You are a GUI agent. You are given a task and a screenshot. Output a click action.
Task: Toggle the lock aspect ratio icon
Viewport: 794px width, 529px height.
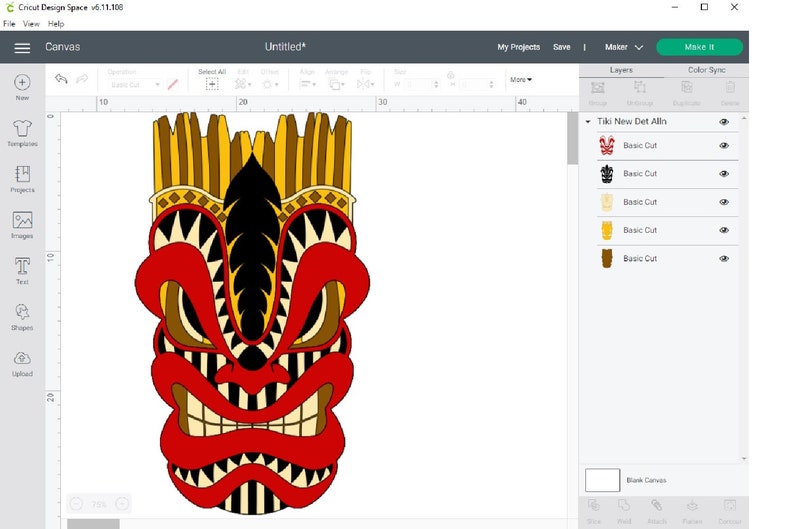point(450,75)
